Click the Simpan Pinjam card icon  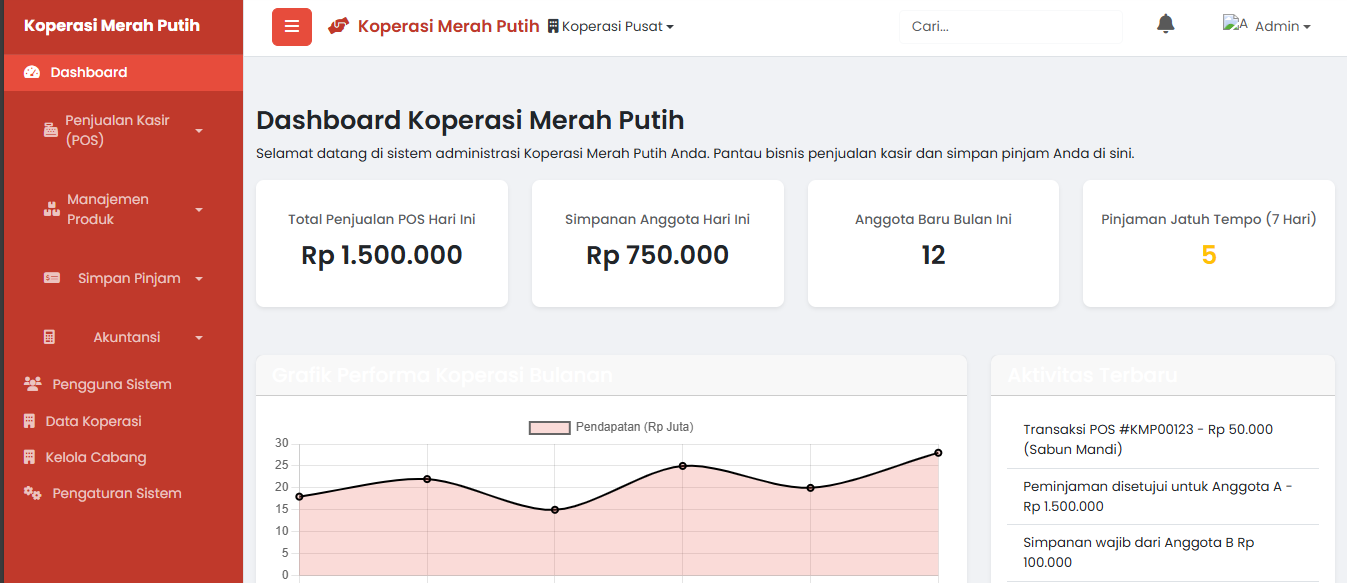52,278
